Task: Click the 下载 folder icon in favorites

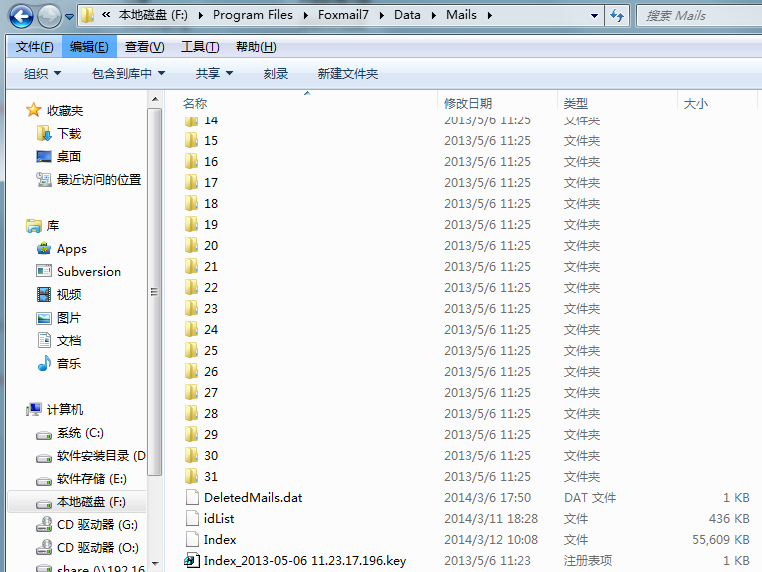Action: (x=44, y=133)
